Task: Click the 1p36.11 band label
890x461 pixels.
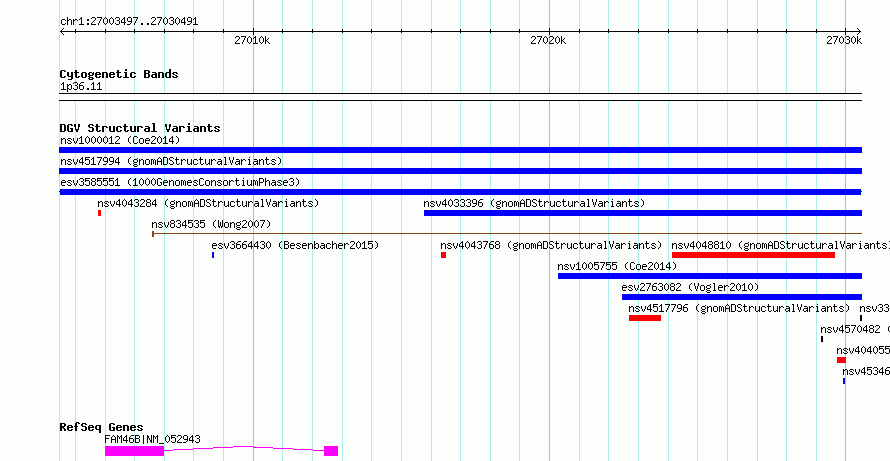Action: tap(81, 87)
